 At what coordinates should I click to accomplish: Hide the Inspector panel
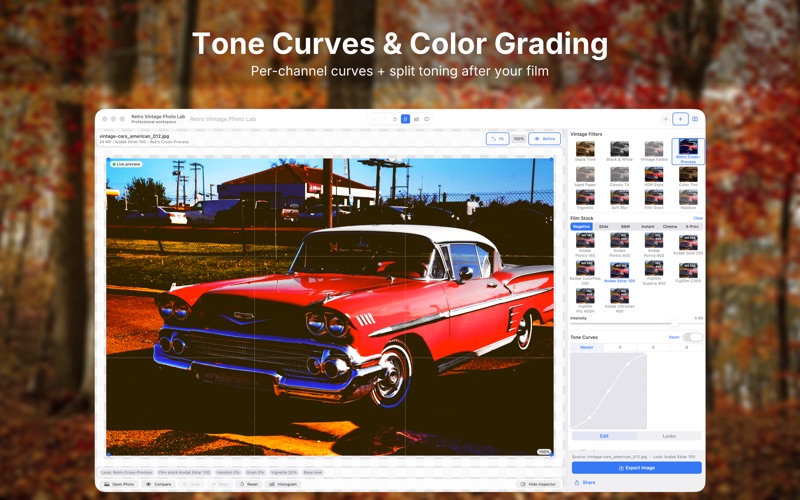[x=538, y=484]
